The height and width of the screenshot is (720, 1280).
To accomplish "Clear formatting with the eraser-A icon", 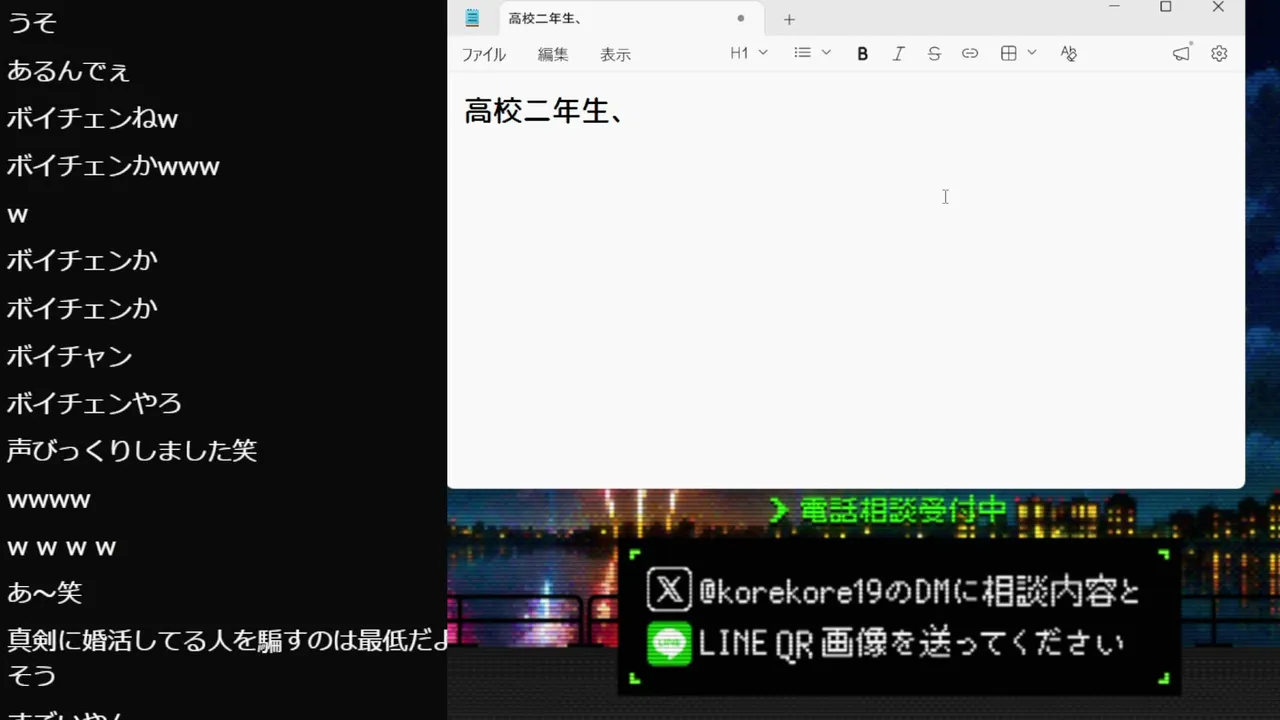I will point(1068,54).
